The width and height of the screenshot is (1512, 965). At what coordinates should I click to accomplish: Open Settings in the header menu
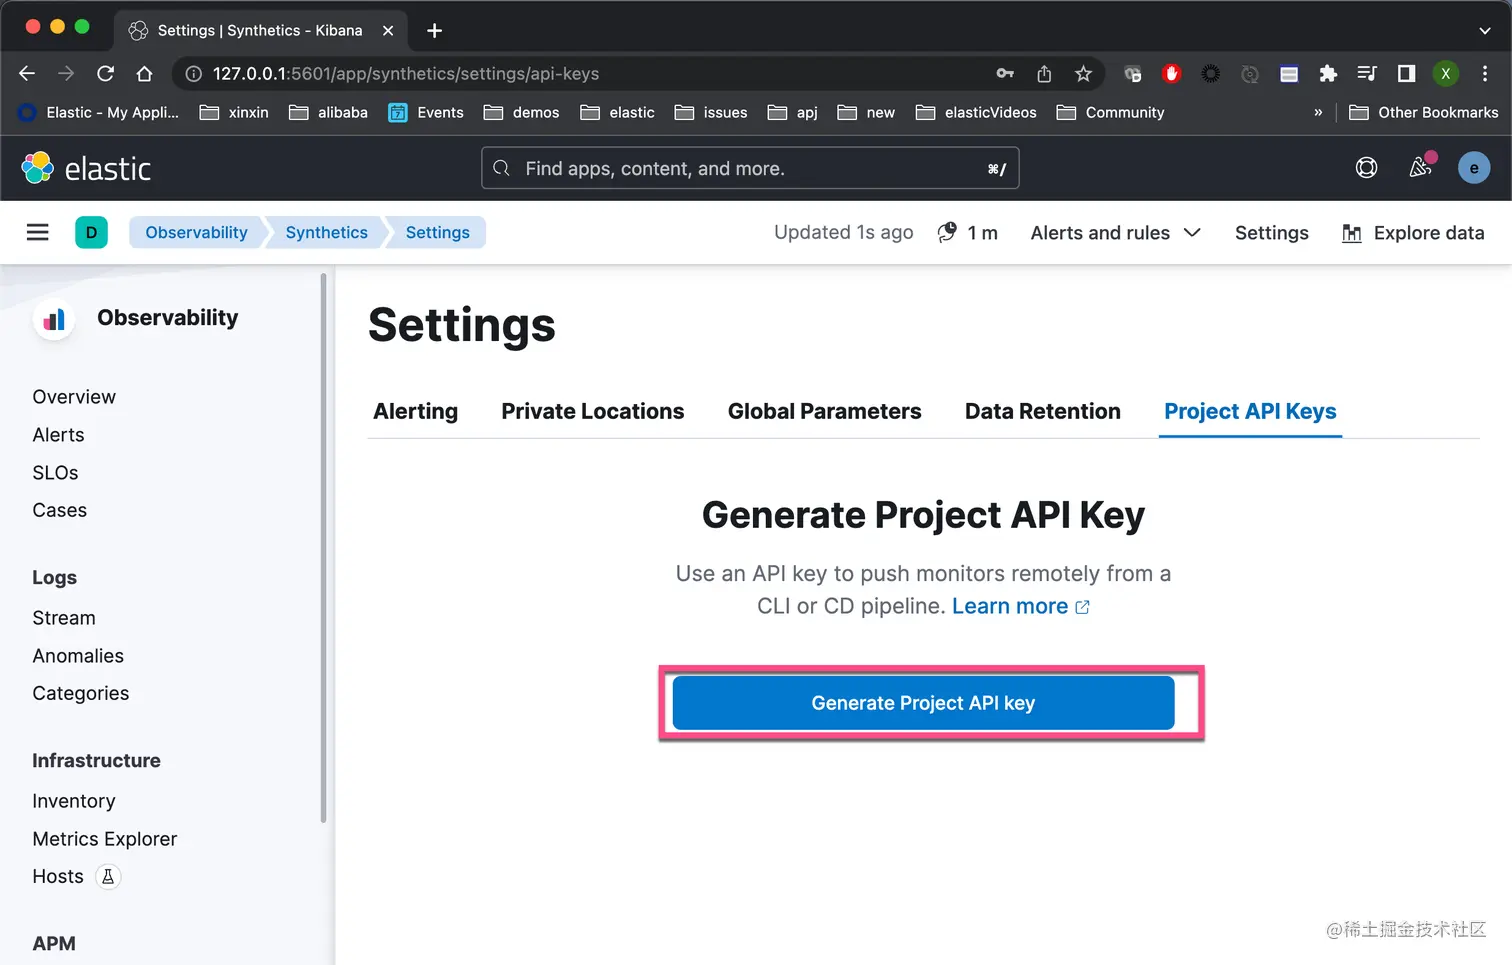[1271, 233]
